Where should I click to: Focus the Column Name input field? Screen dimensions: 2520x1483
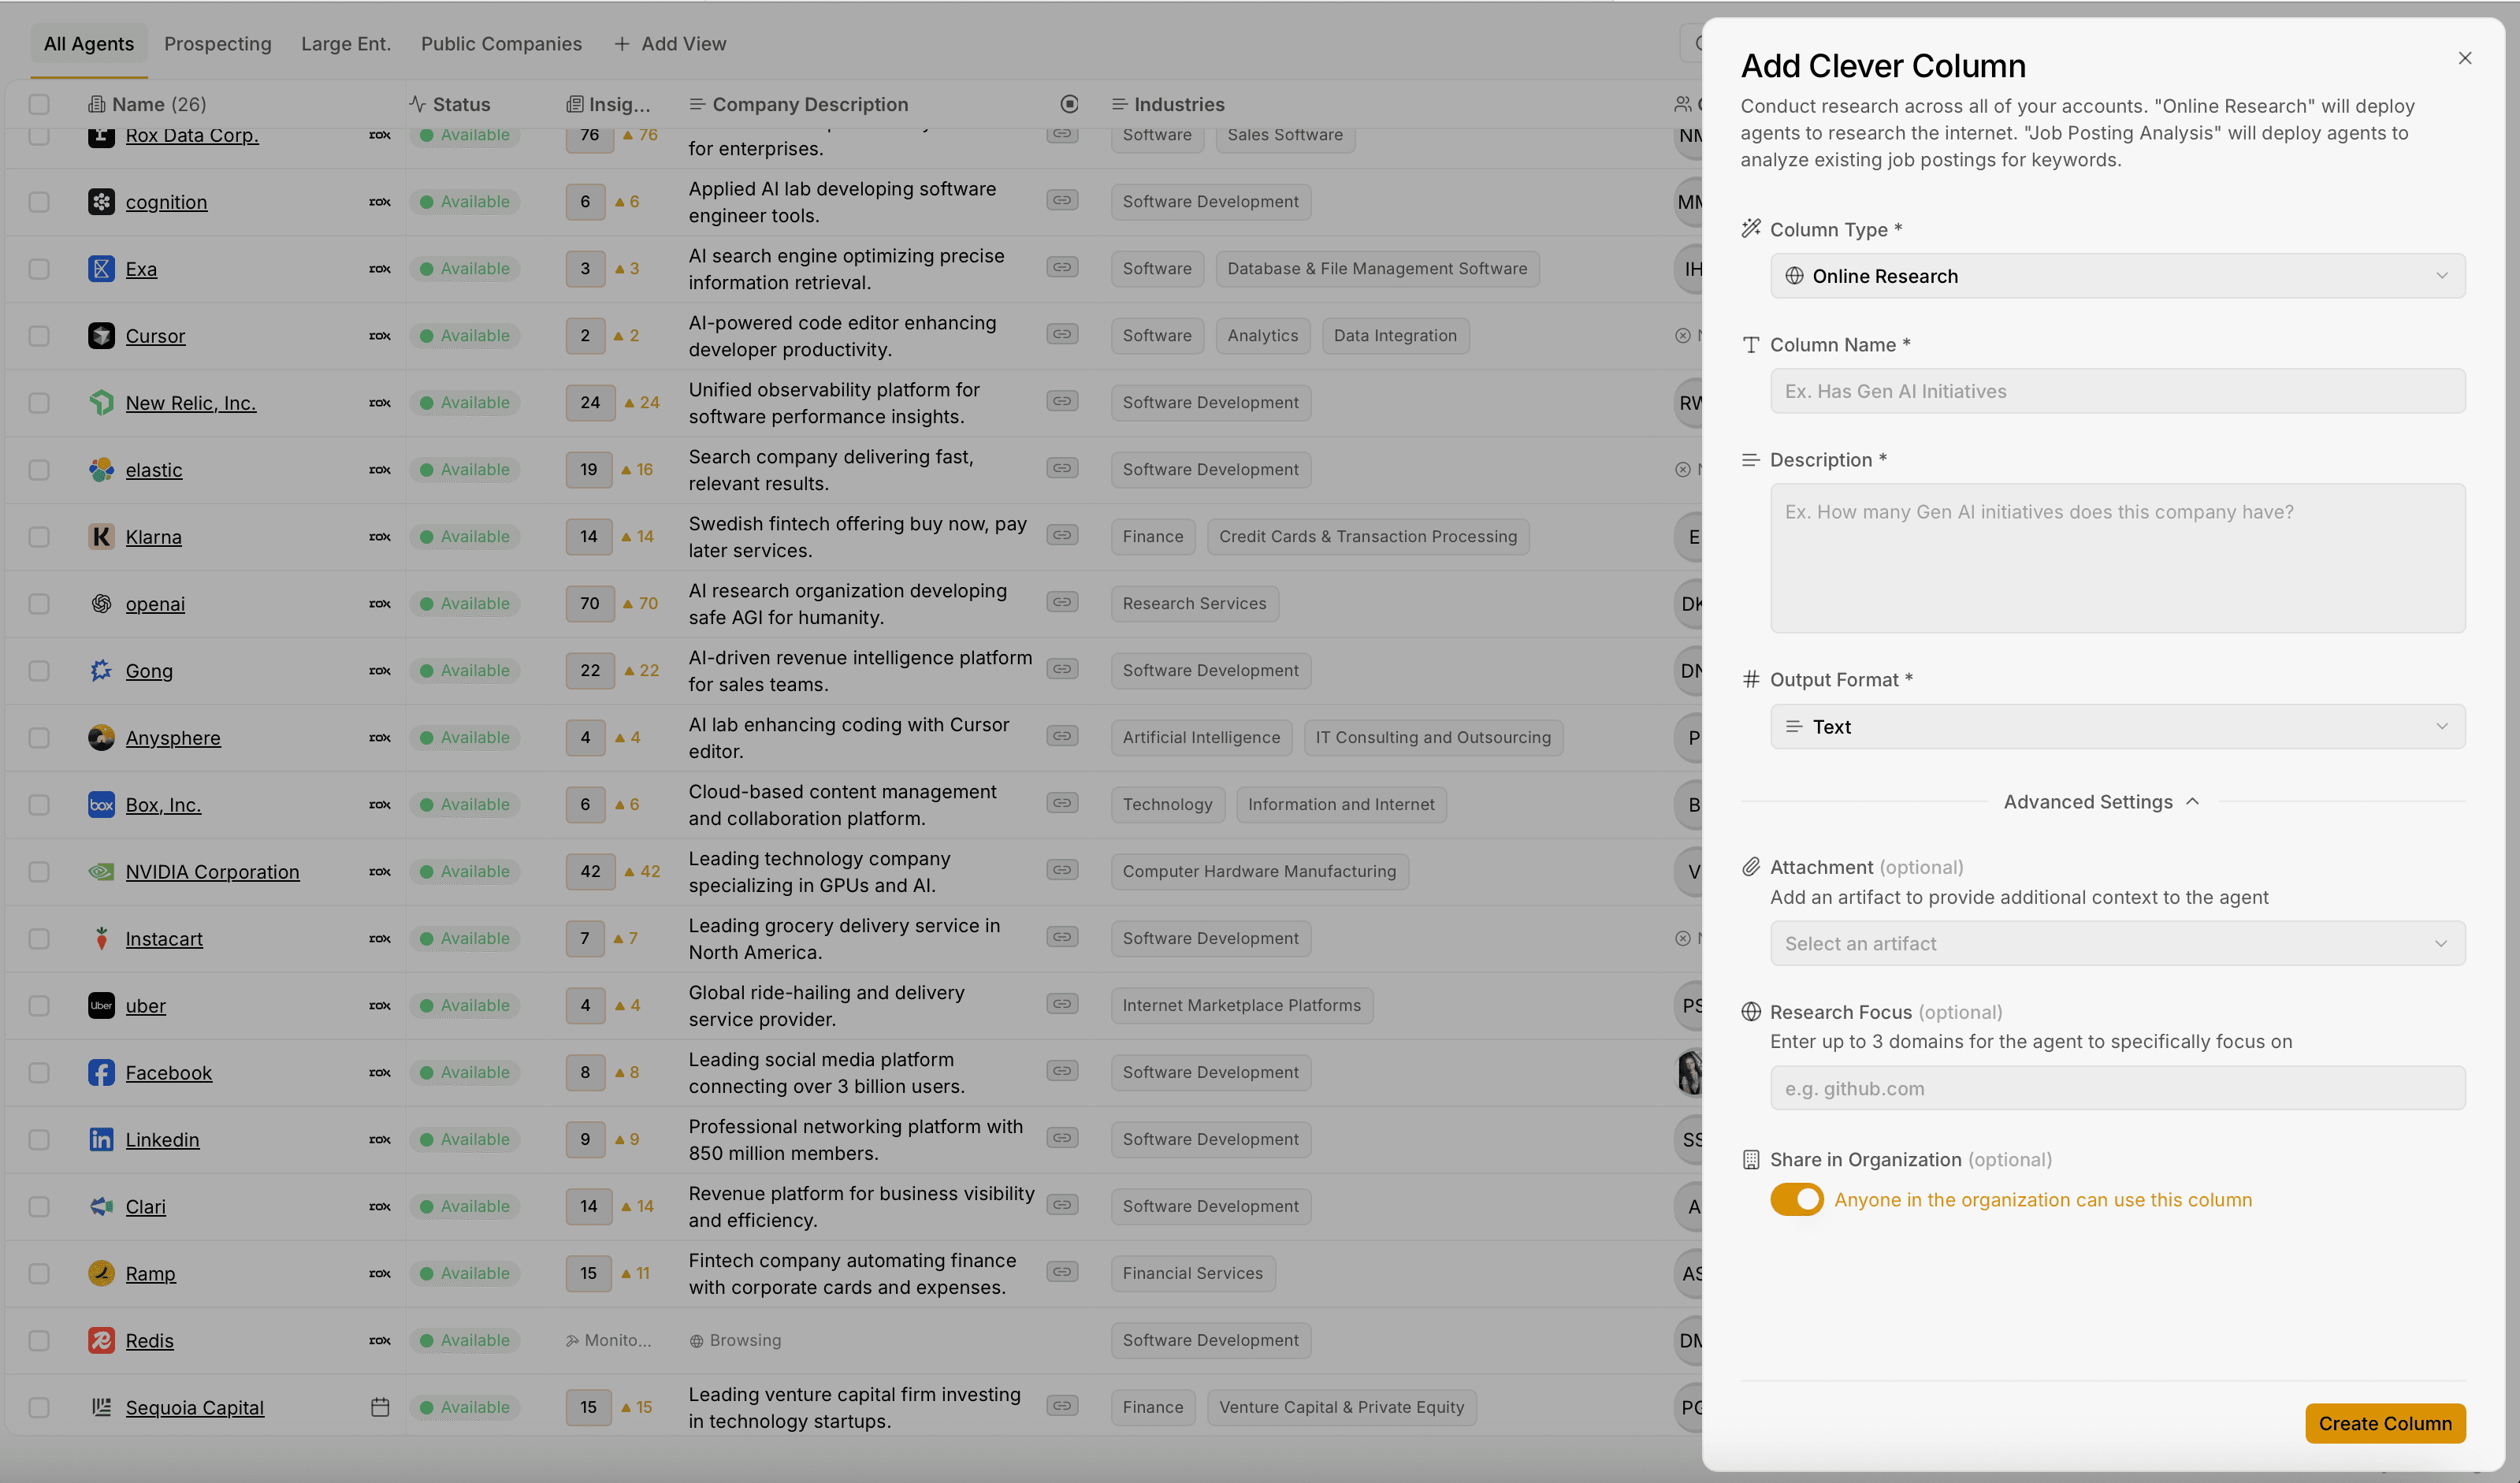(x=2117, y=391)
